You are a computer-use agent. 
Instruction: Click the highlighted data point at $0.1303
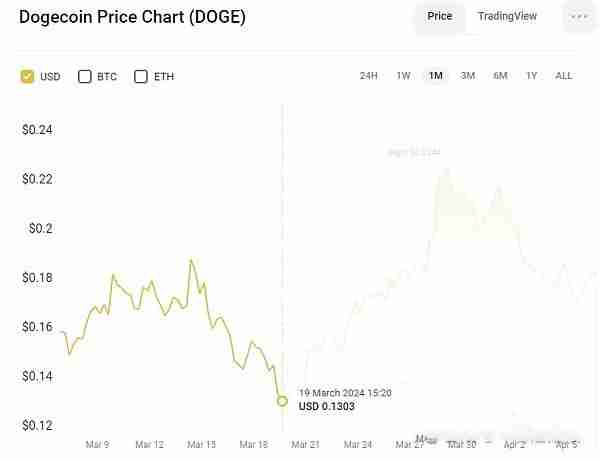pos(282,401)
